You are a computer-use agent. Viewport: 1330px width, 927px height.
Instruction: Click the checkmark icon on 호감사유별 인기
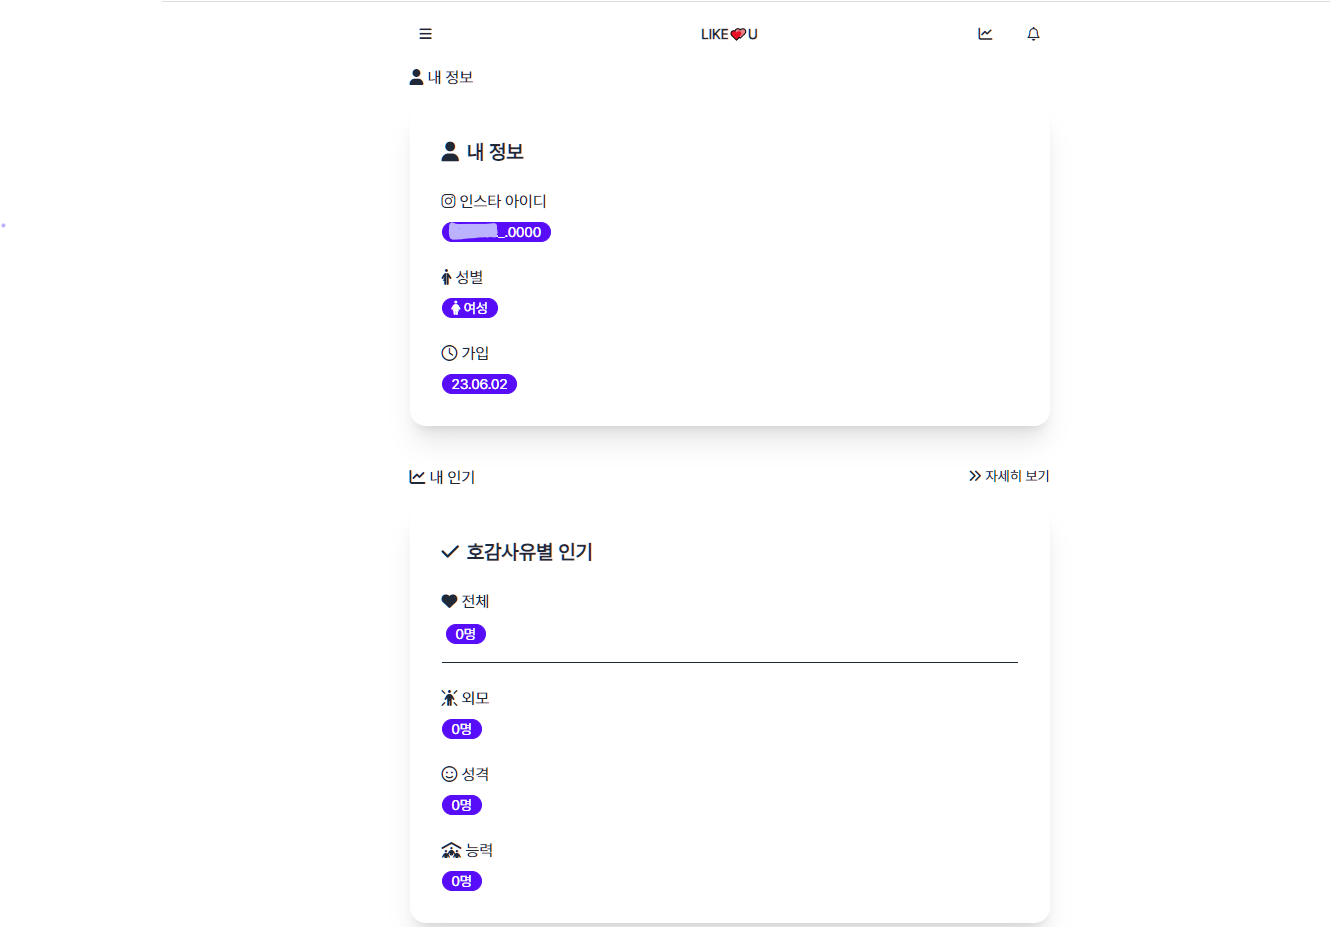[x=448, y=551]
